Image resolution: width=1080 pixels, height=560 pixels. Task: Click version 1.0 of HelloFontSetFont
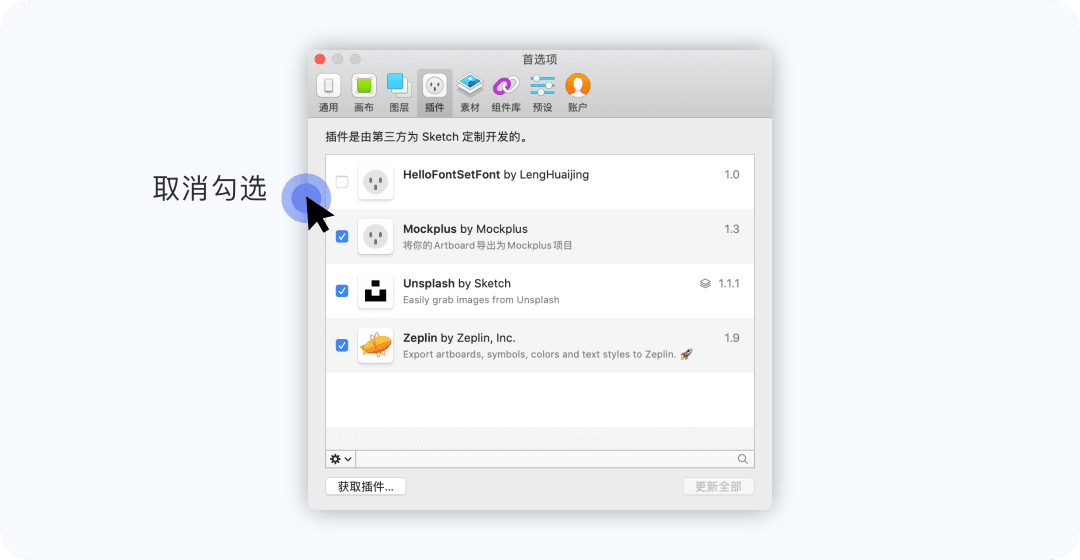click(x=731, y=175)
